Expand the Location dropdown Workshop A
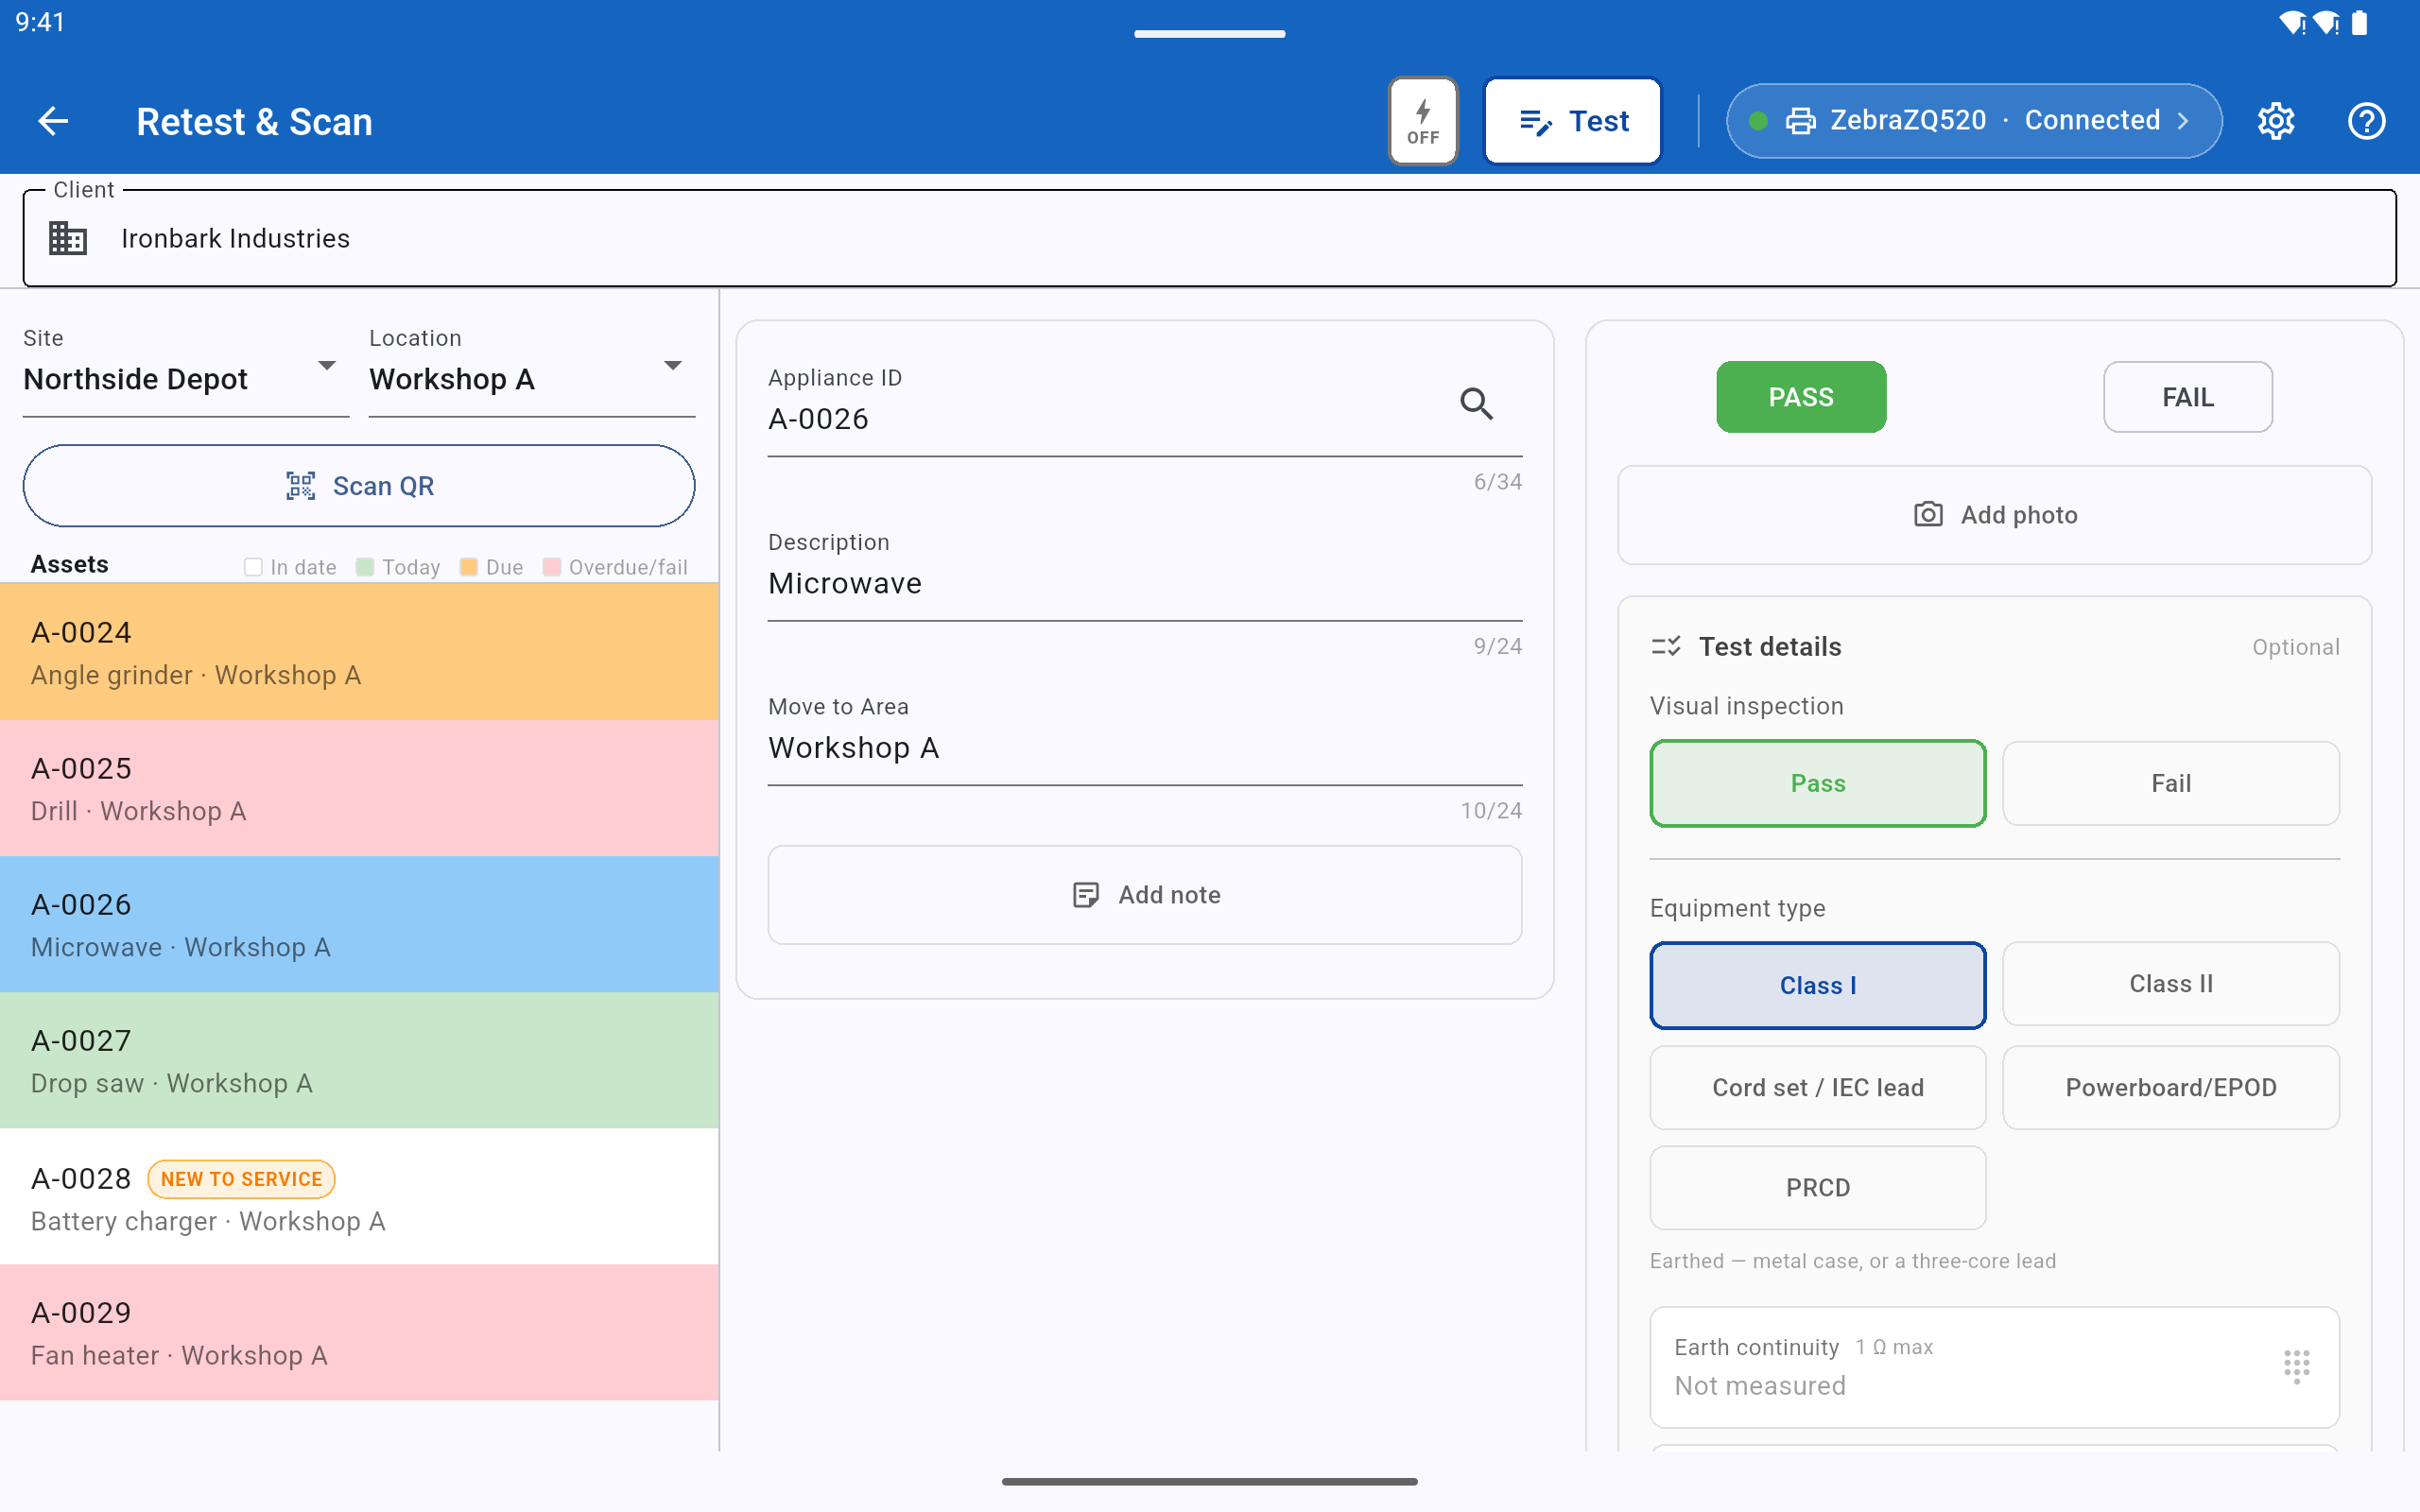2420x1512 pixels. click(531, 370)
